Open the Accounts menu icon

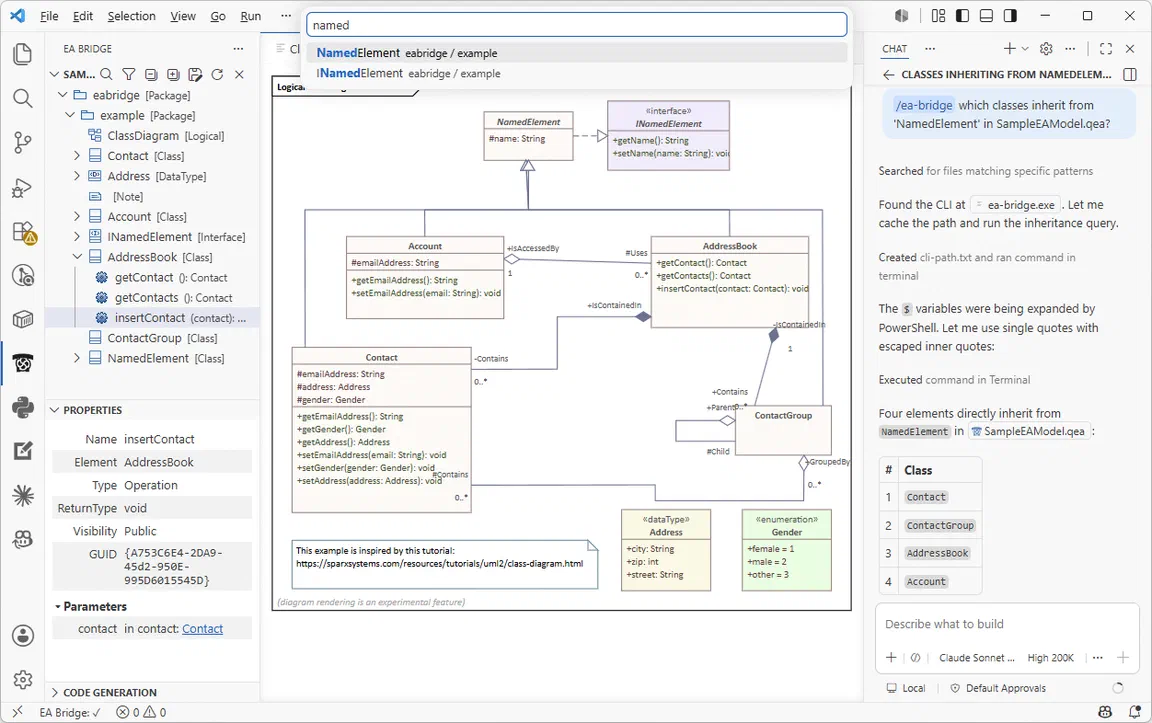pos(23,636)
